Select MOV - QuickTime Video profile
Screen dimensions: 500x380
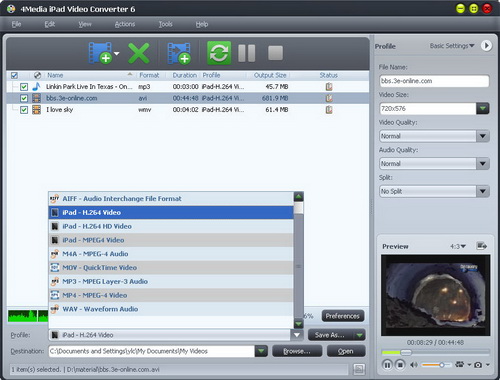coord(171,268)
